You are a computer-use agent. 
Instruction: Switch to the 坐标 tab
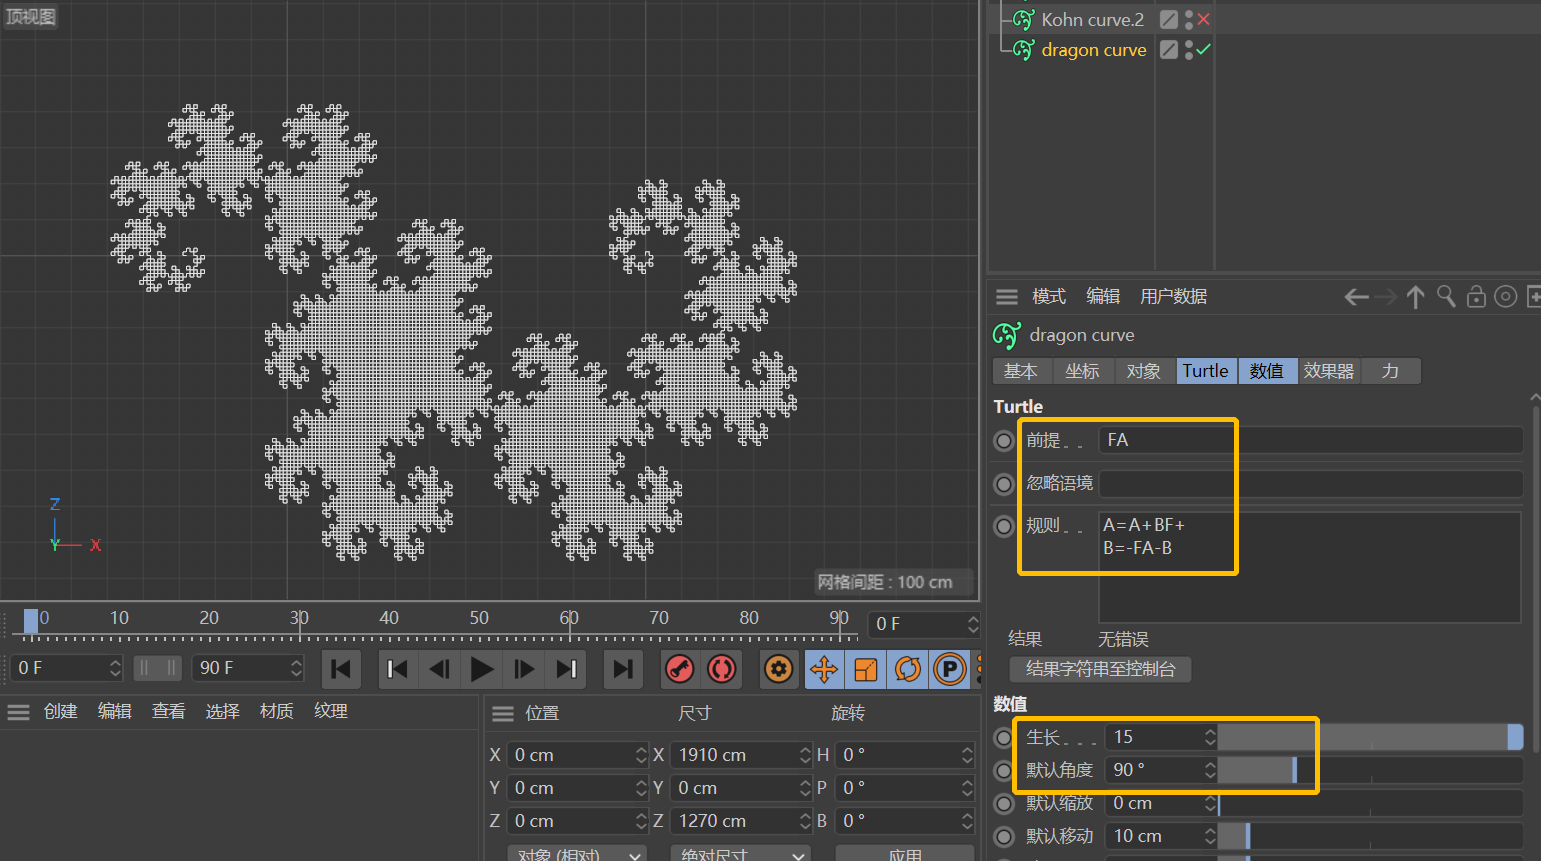1082,371
